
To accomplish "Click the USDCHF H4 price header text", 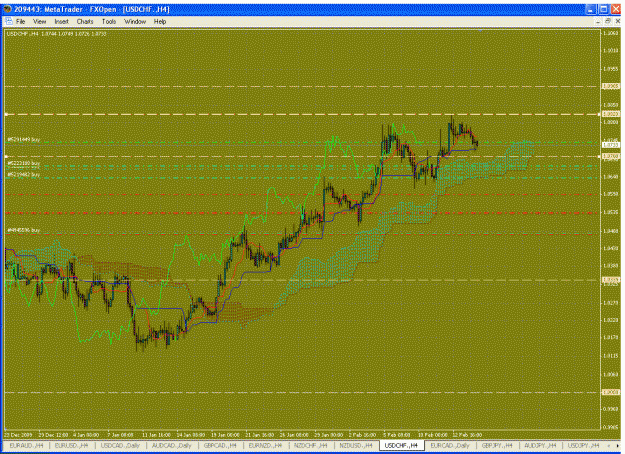I will [56, 34].
